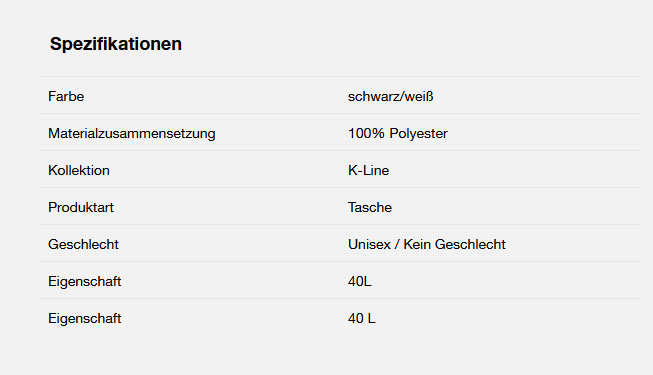Click the Unisex / Kein Geschlecht value
653x375 pixels.
[427, 244]
